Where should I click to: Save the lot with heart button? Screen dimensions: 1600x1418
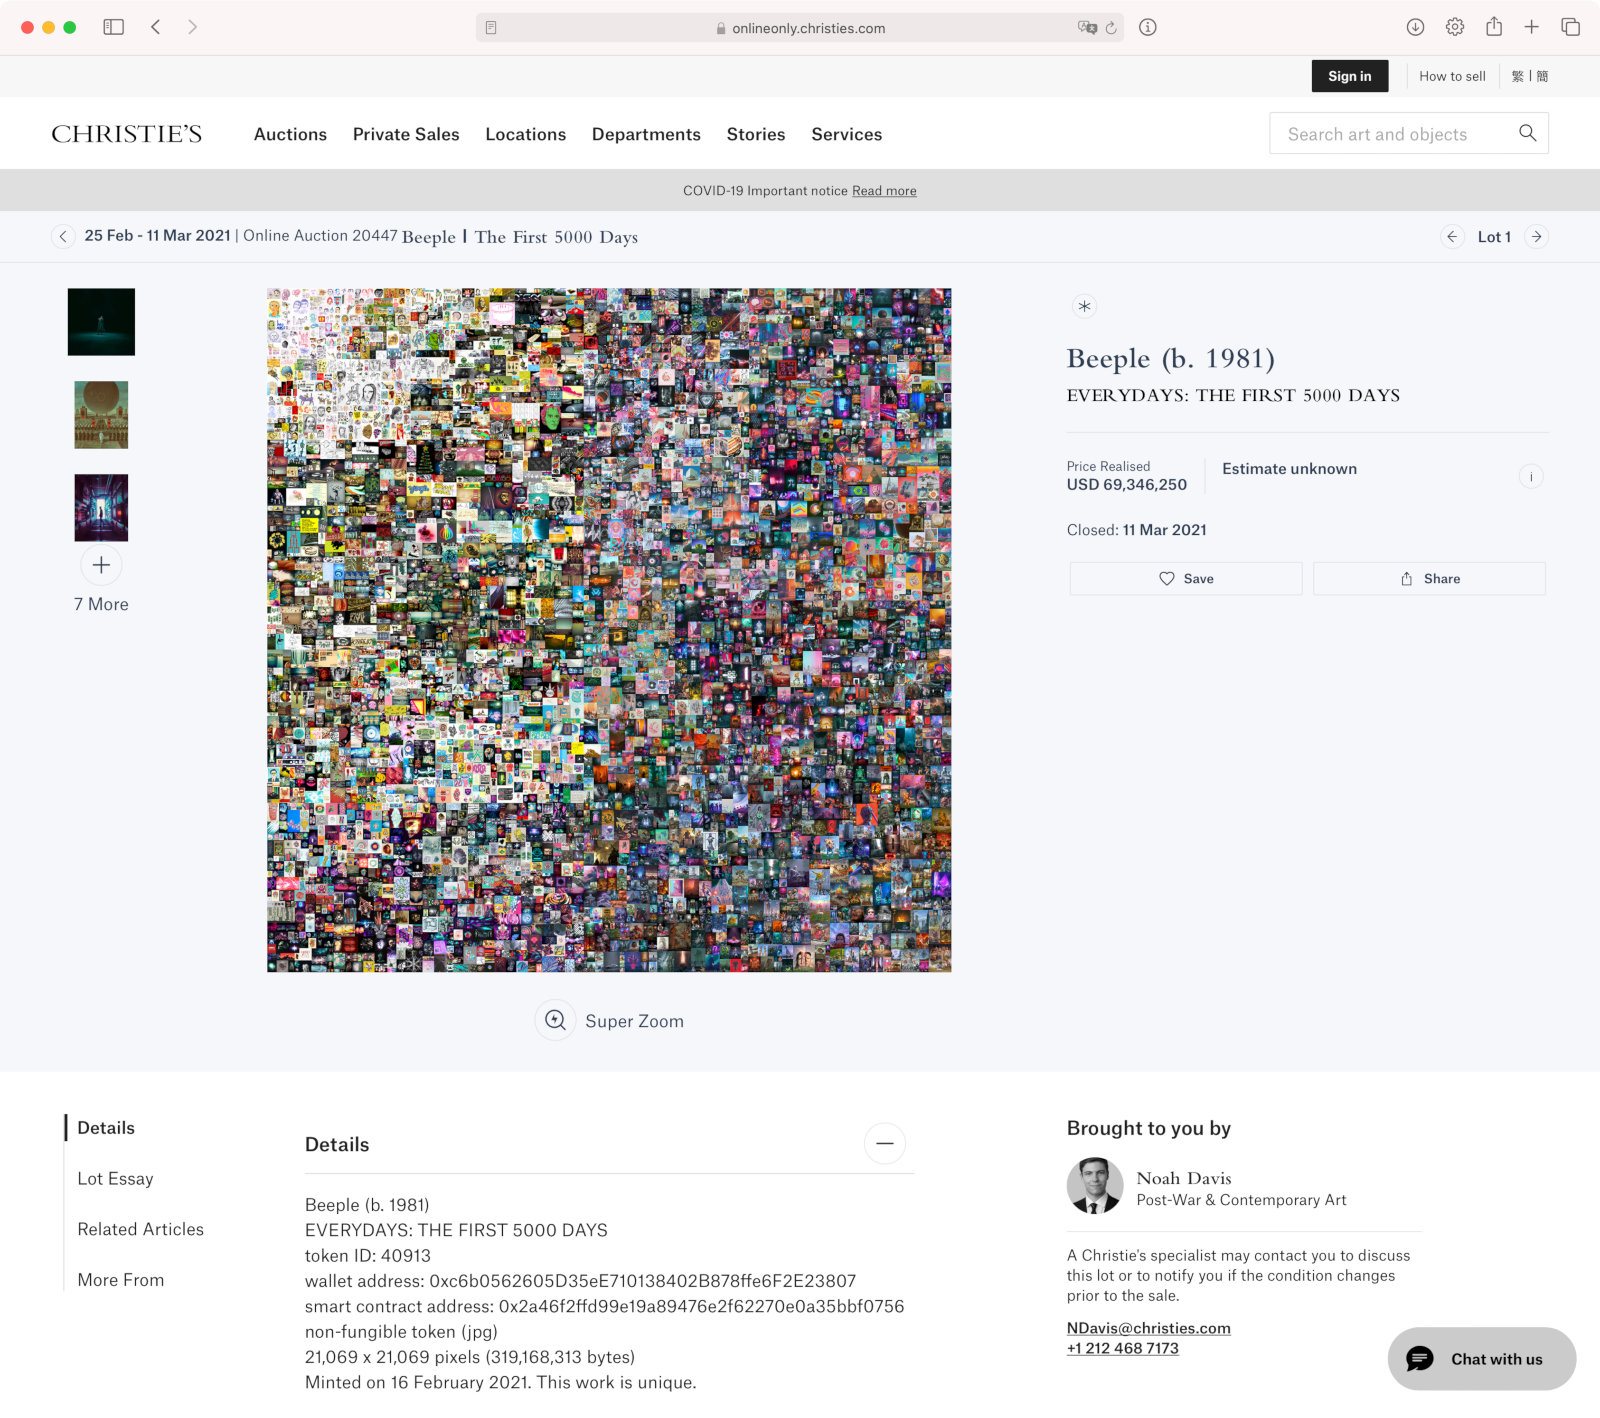coord(1186,578)
